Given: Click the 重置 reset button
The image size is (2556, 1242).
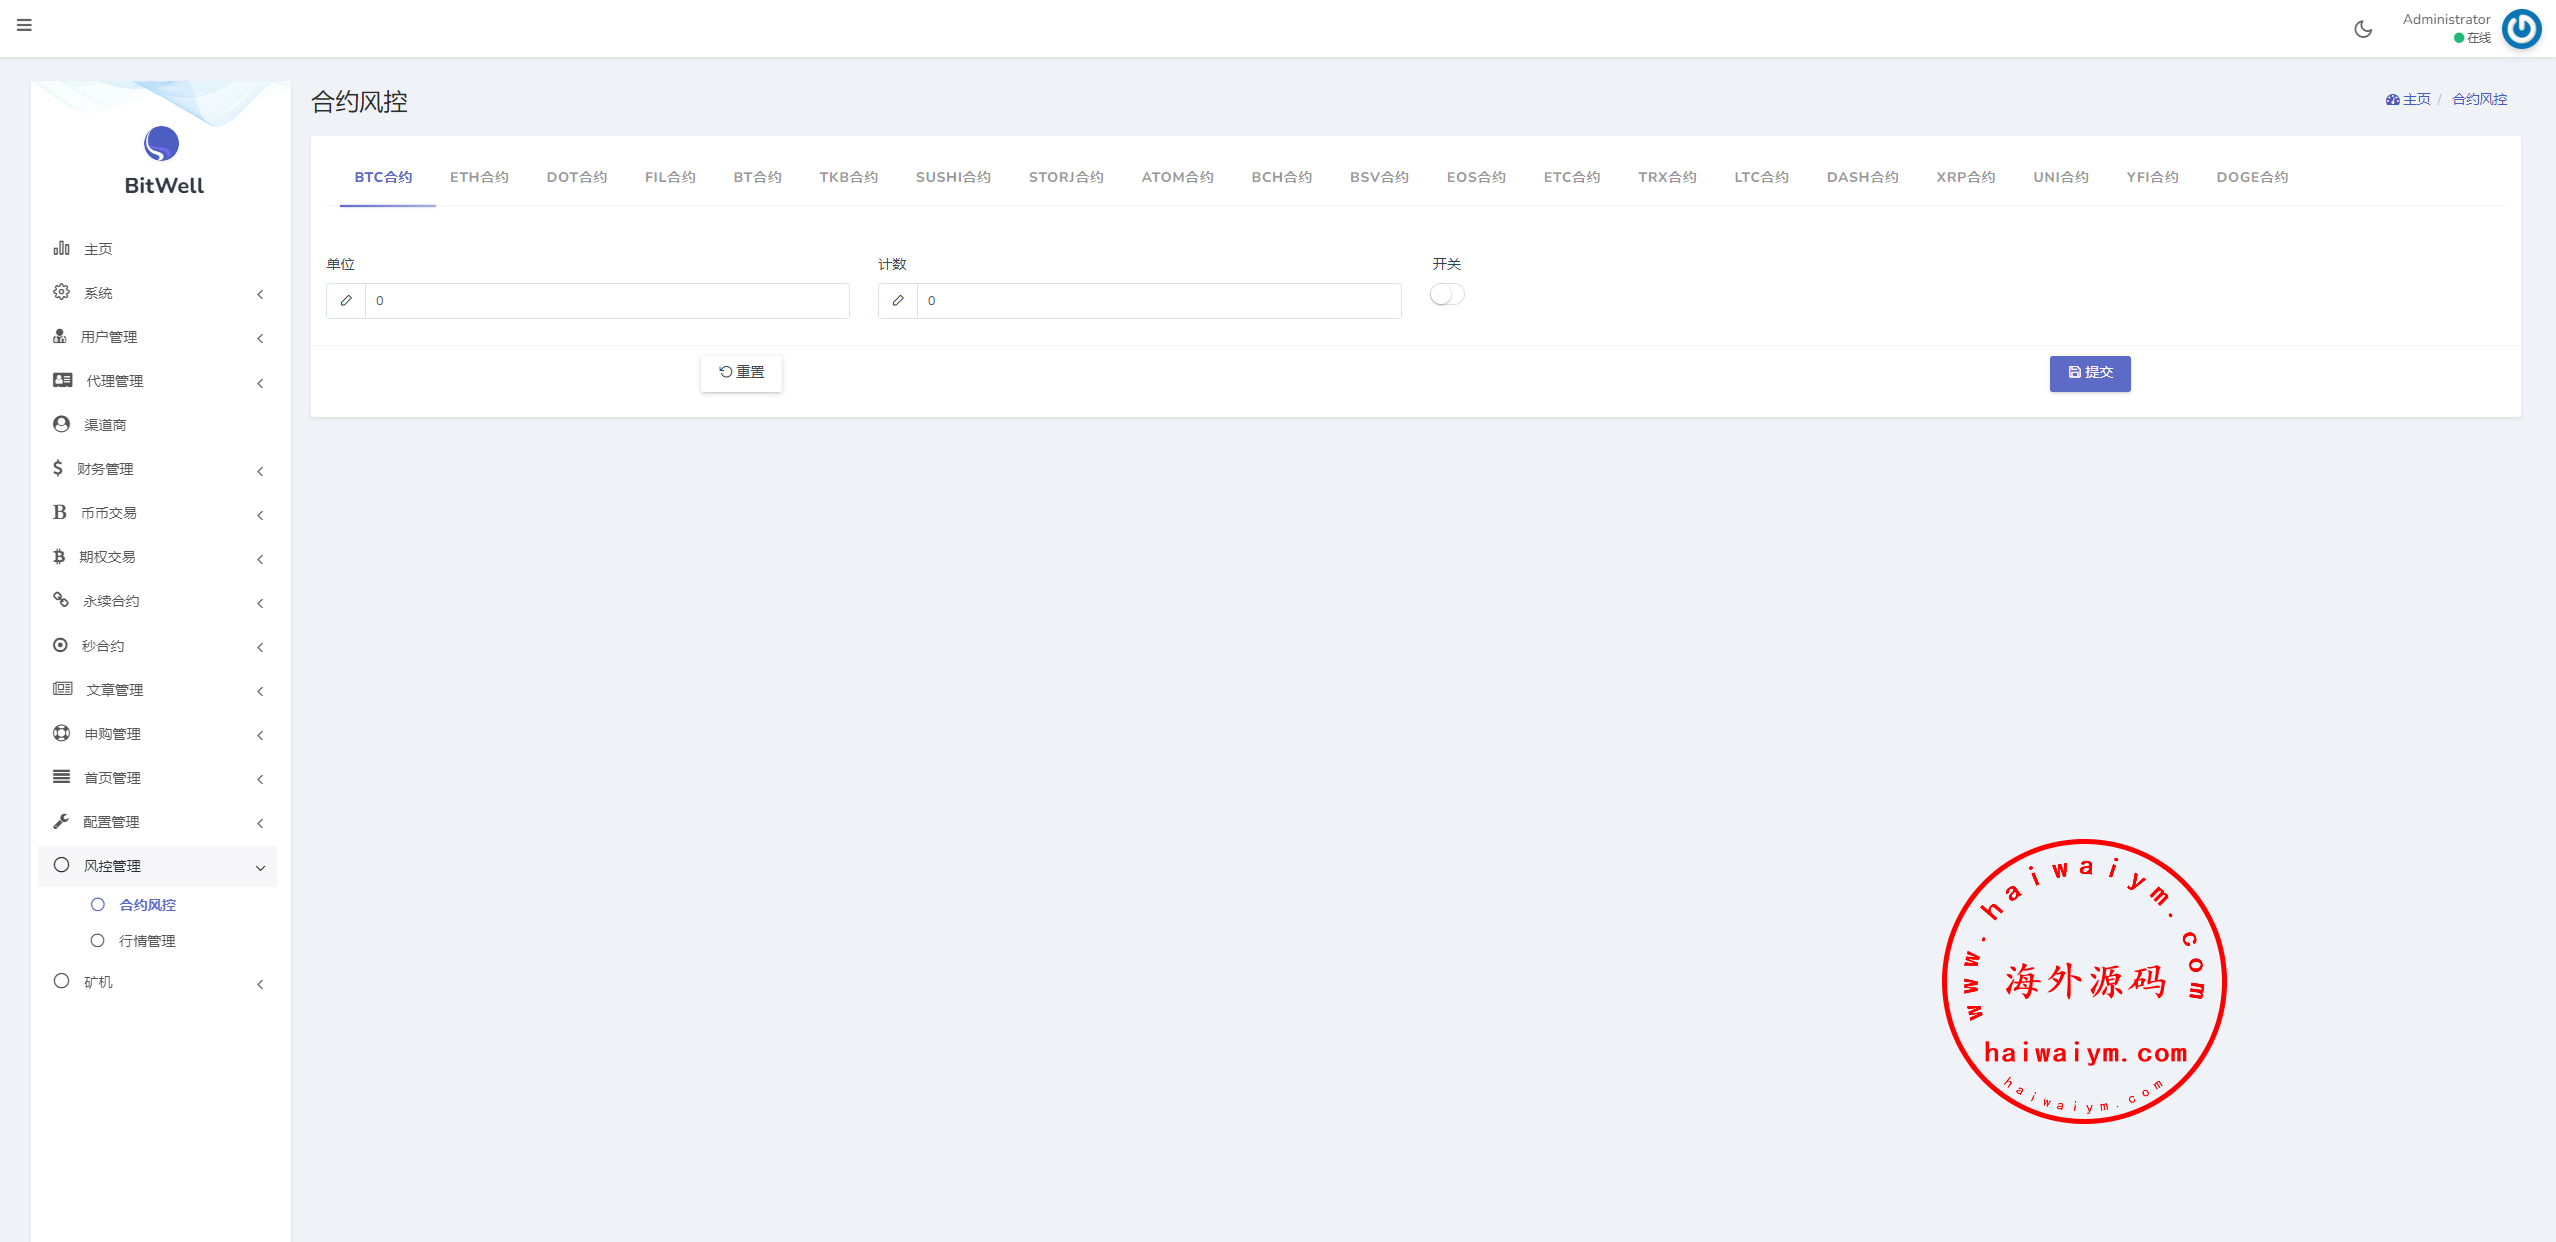Looking at the screenshot, I should pyautogui.click(x=741, y=373).
